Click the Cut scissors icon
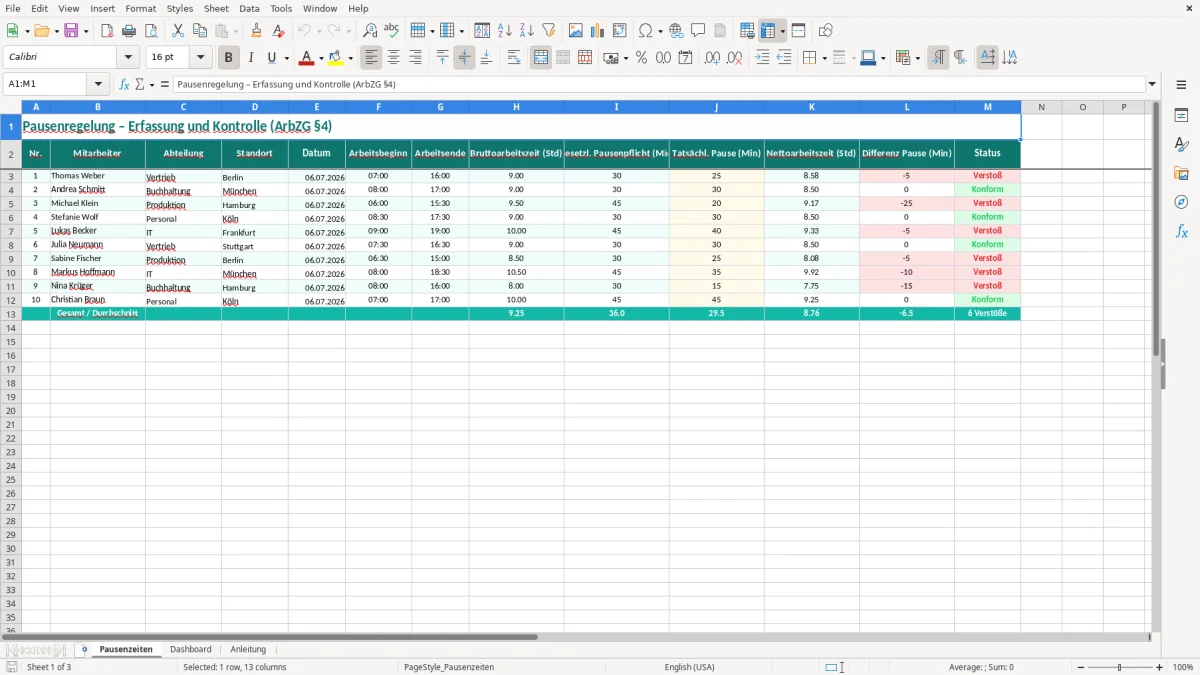This screenshot has width=1200, height=675. click(x=178, y=31)
